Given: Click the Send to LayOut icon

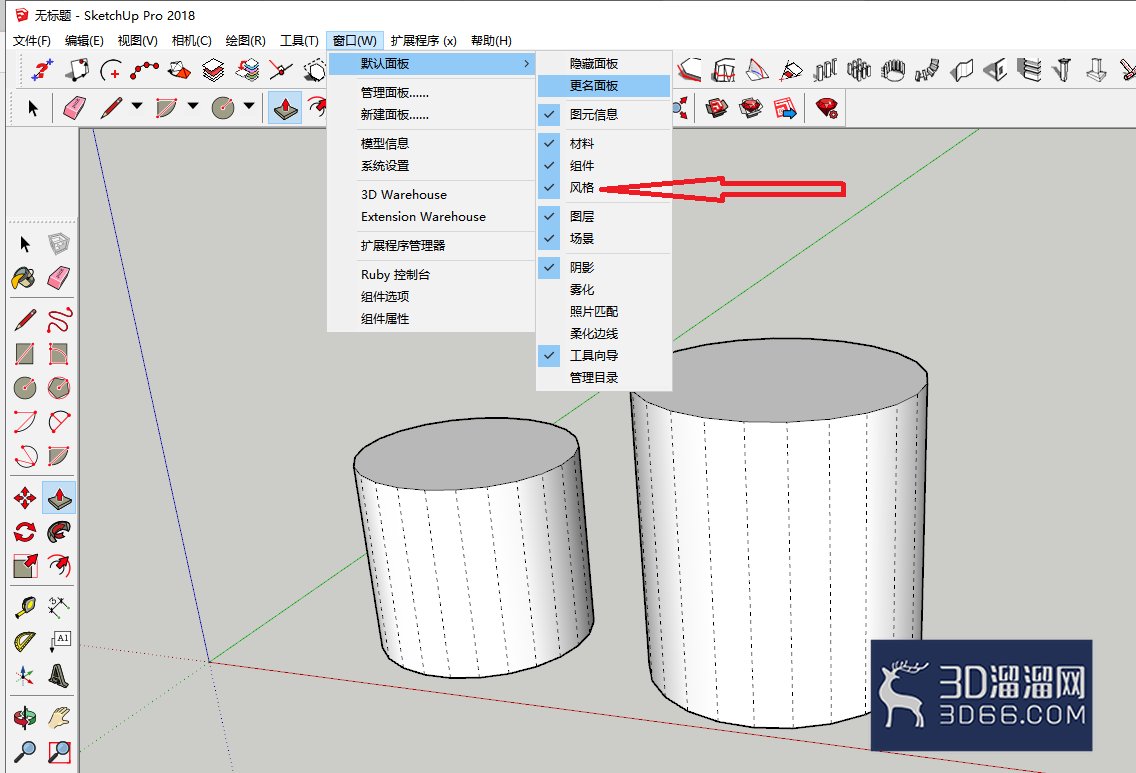Looking at the screenshot, I should tap(785, 109).
